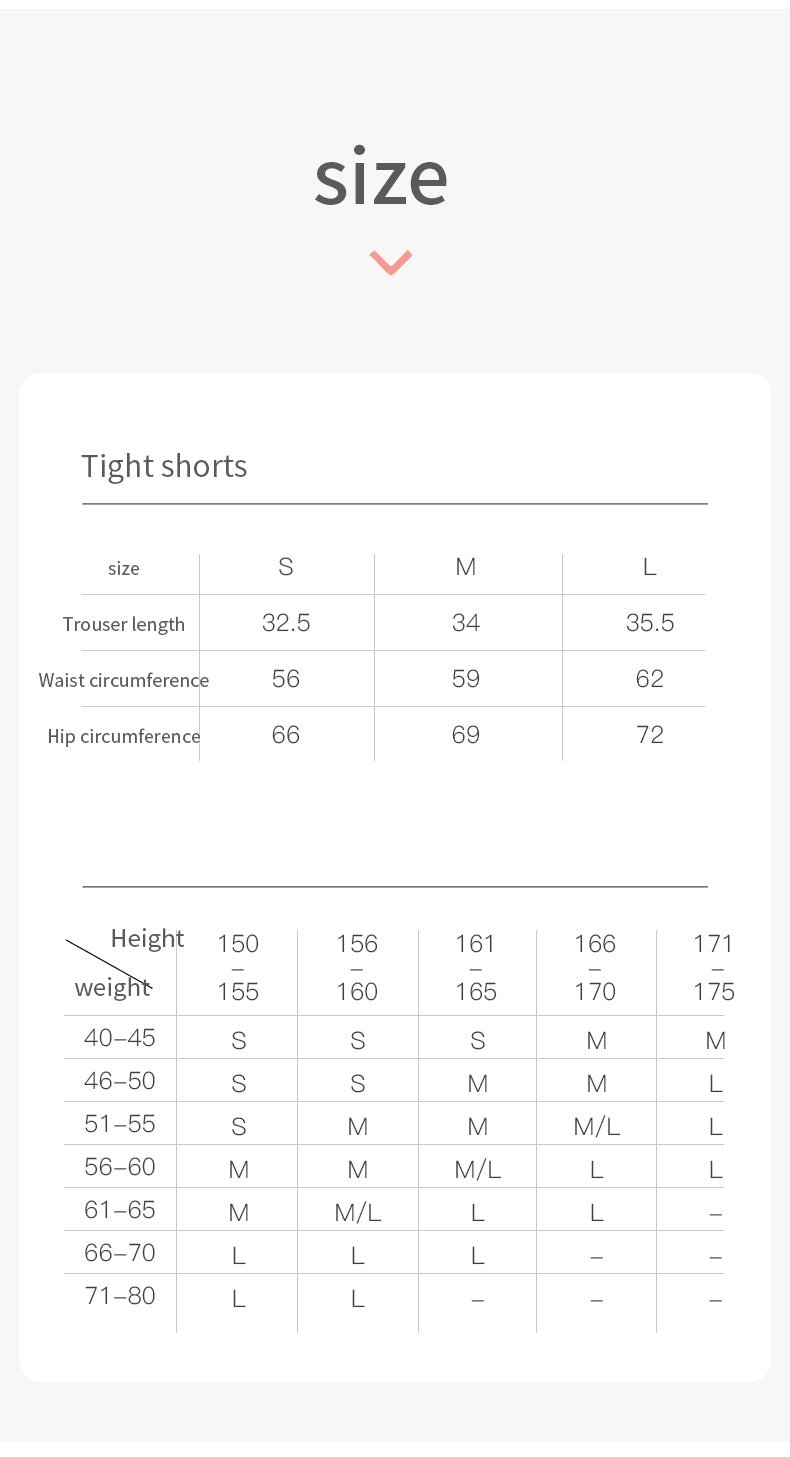Click the 40–45 weight row label
Screen dimensions: 790x1457
click(120, 1038)
